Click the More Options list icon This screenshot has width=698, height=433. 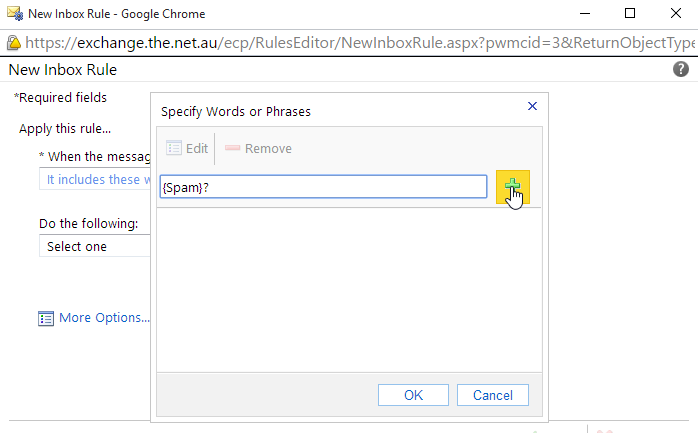point(46,319)
